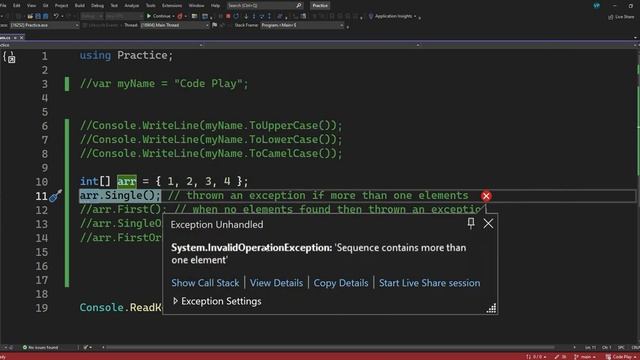Click 'Console' on line 19
640x360 pixels.
[101, 307]
